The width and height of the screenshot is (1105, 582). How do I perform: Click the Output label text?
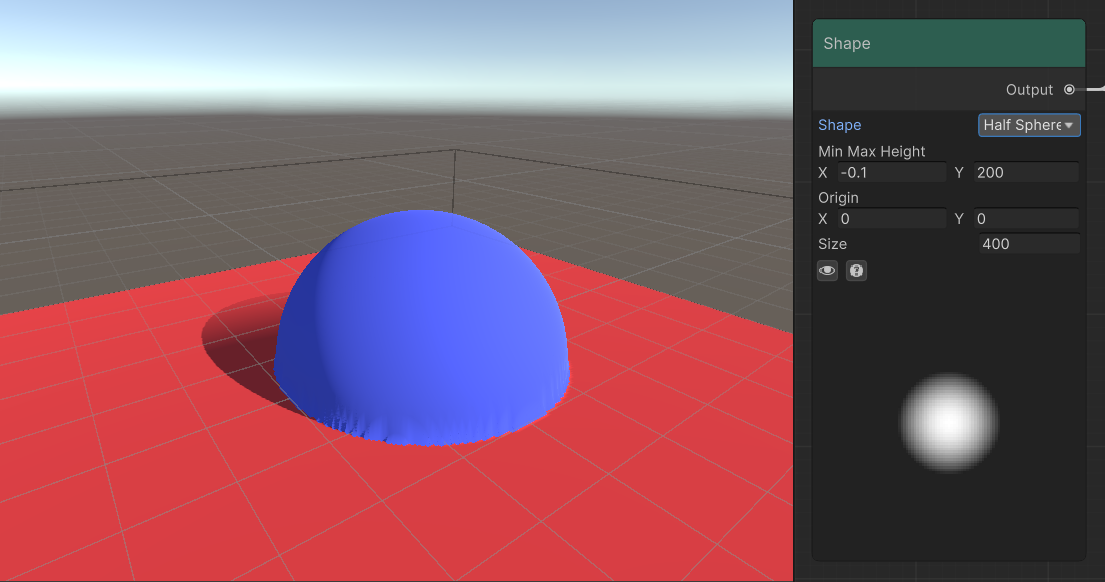point(1029,90)
